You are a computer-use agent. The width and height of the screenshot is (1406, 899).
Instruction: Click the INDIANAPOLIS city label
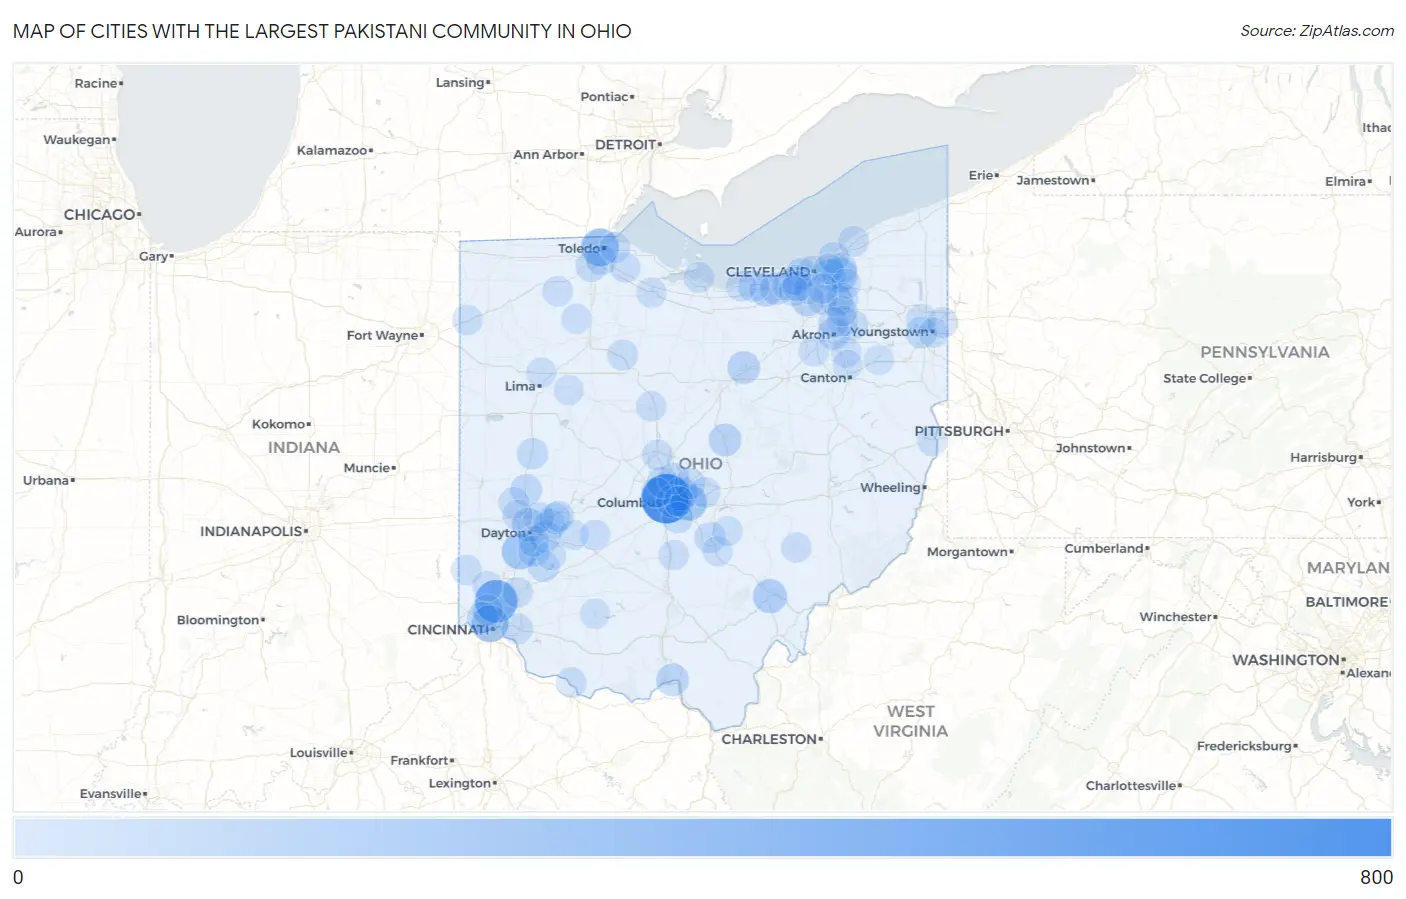coord(251,531)
